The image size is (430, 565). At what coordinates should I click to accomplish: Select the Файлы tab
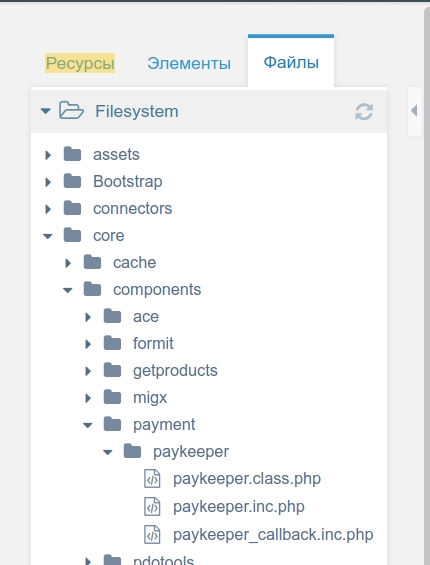click(291, 62)
